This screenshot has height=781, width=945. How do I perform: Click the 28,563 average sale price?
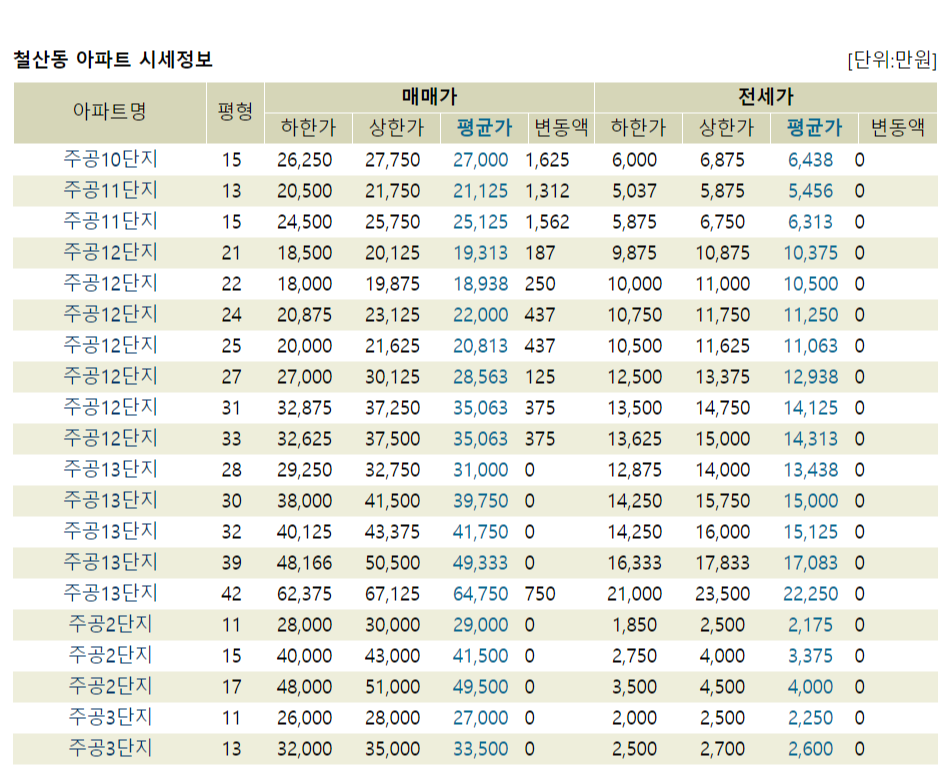coord(480,377)
